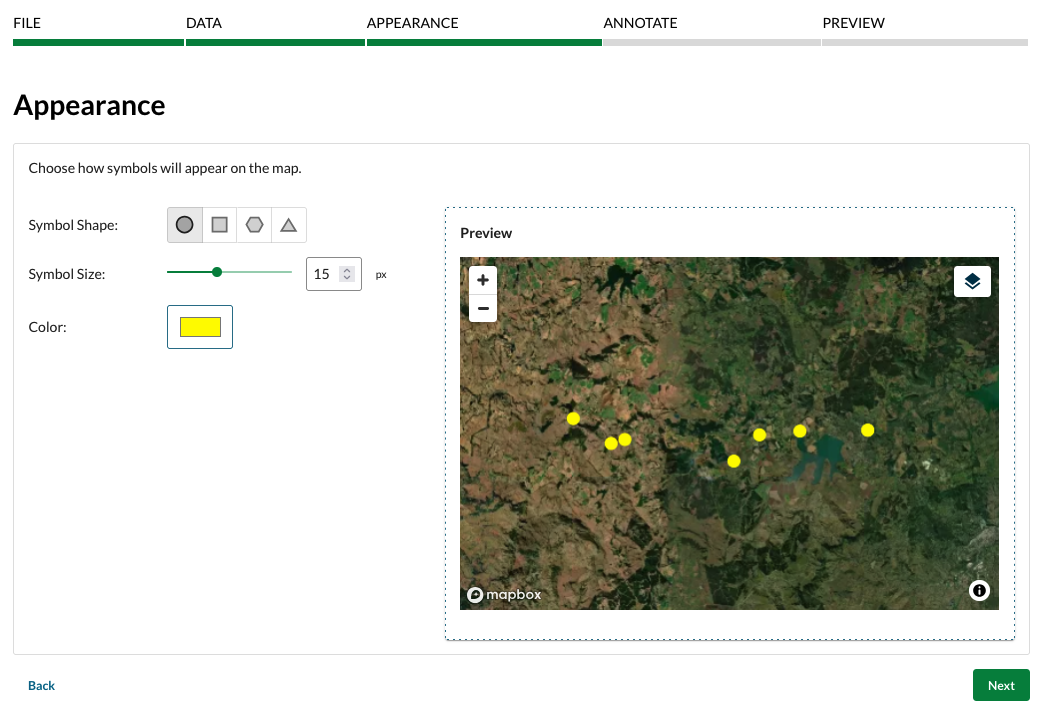Open the map layers switcher
This screenshot has height=716, width=1051.
click(x=972, y=281)
